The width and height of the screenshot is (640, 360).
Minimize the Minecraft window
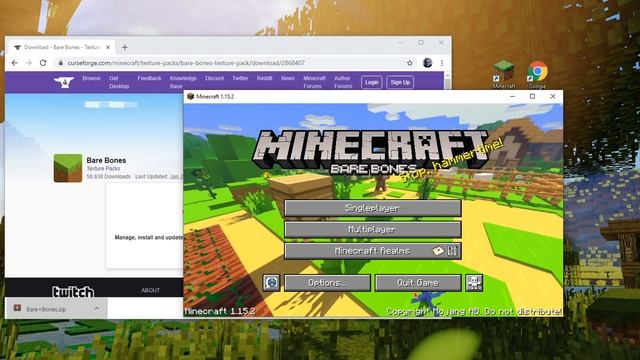click(x=512, y=96)
